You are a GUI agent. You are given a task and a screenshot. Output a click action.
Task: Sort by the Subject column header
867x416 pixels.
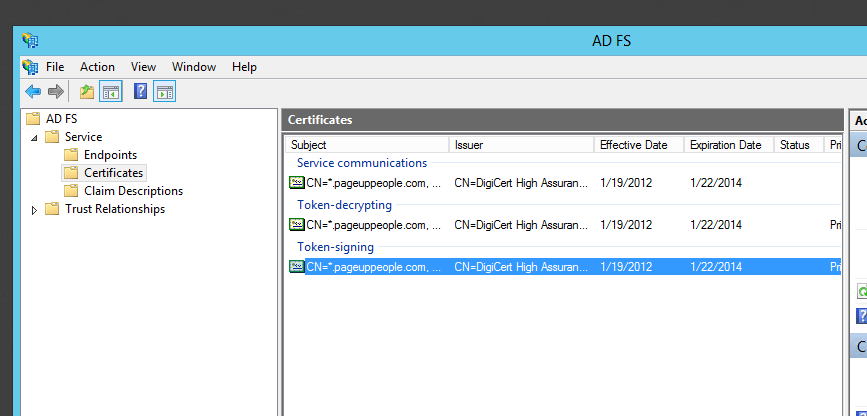coord(367,145)
